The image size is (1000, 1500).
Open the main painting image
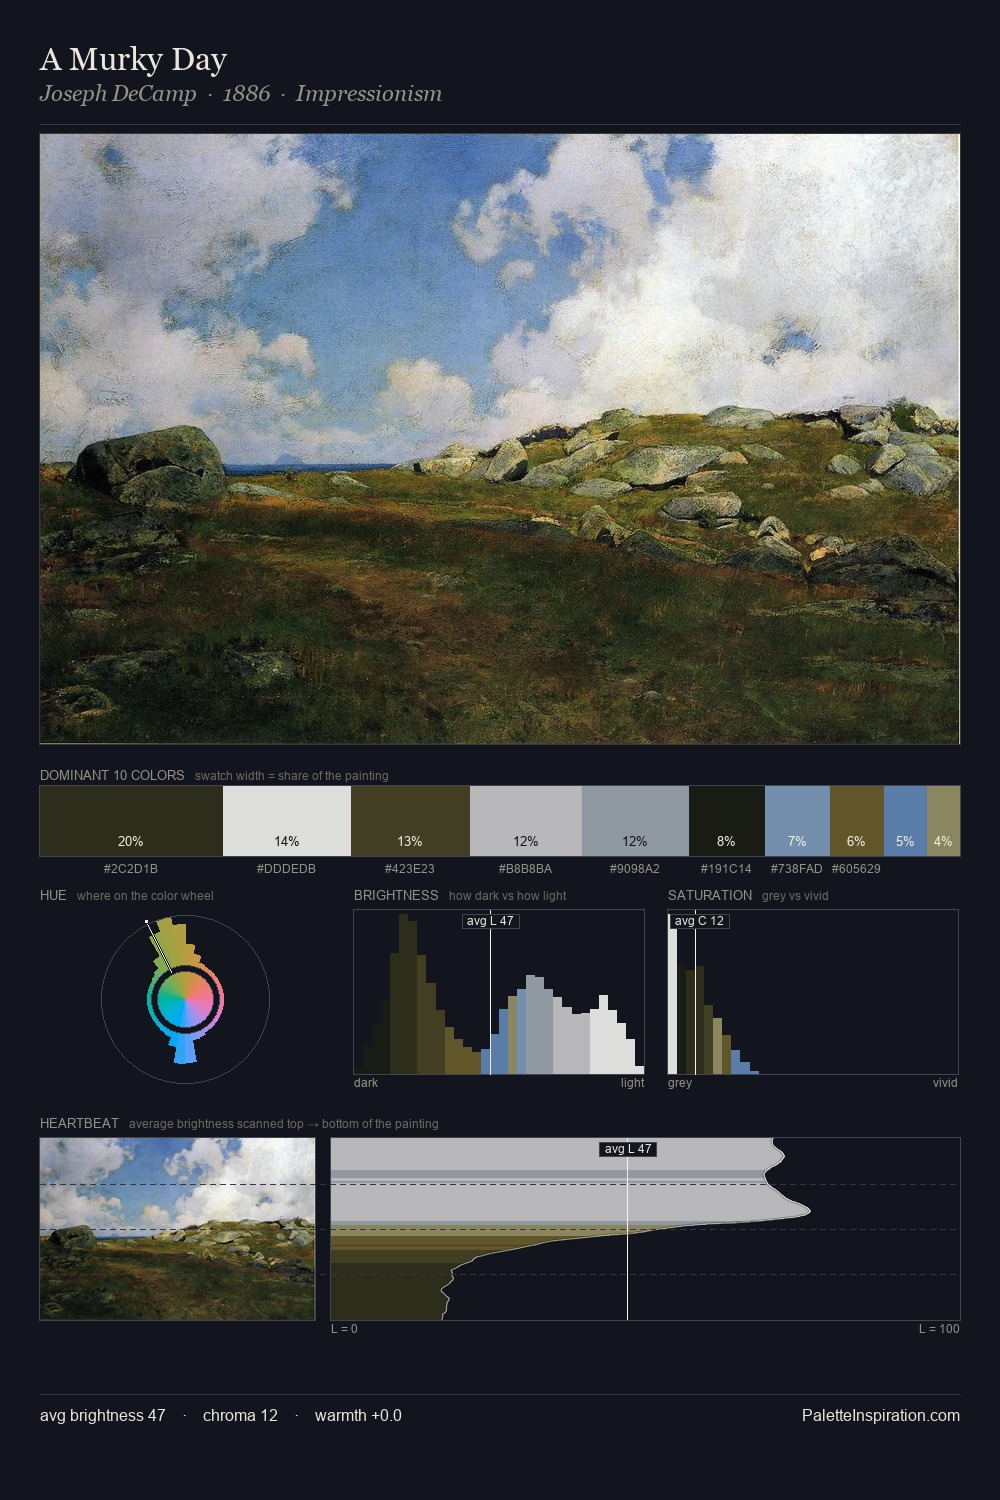[x=500, y=439]
